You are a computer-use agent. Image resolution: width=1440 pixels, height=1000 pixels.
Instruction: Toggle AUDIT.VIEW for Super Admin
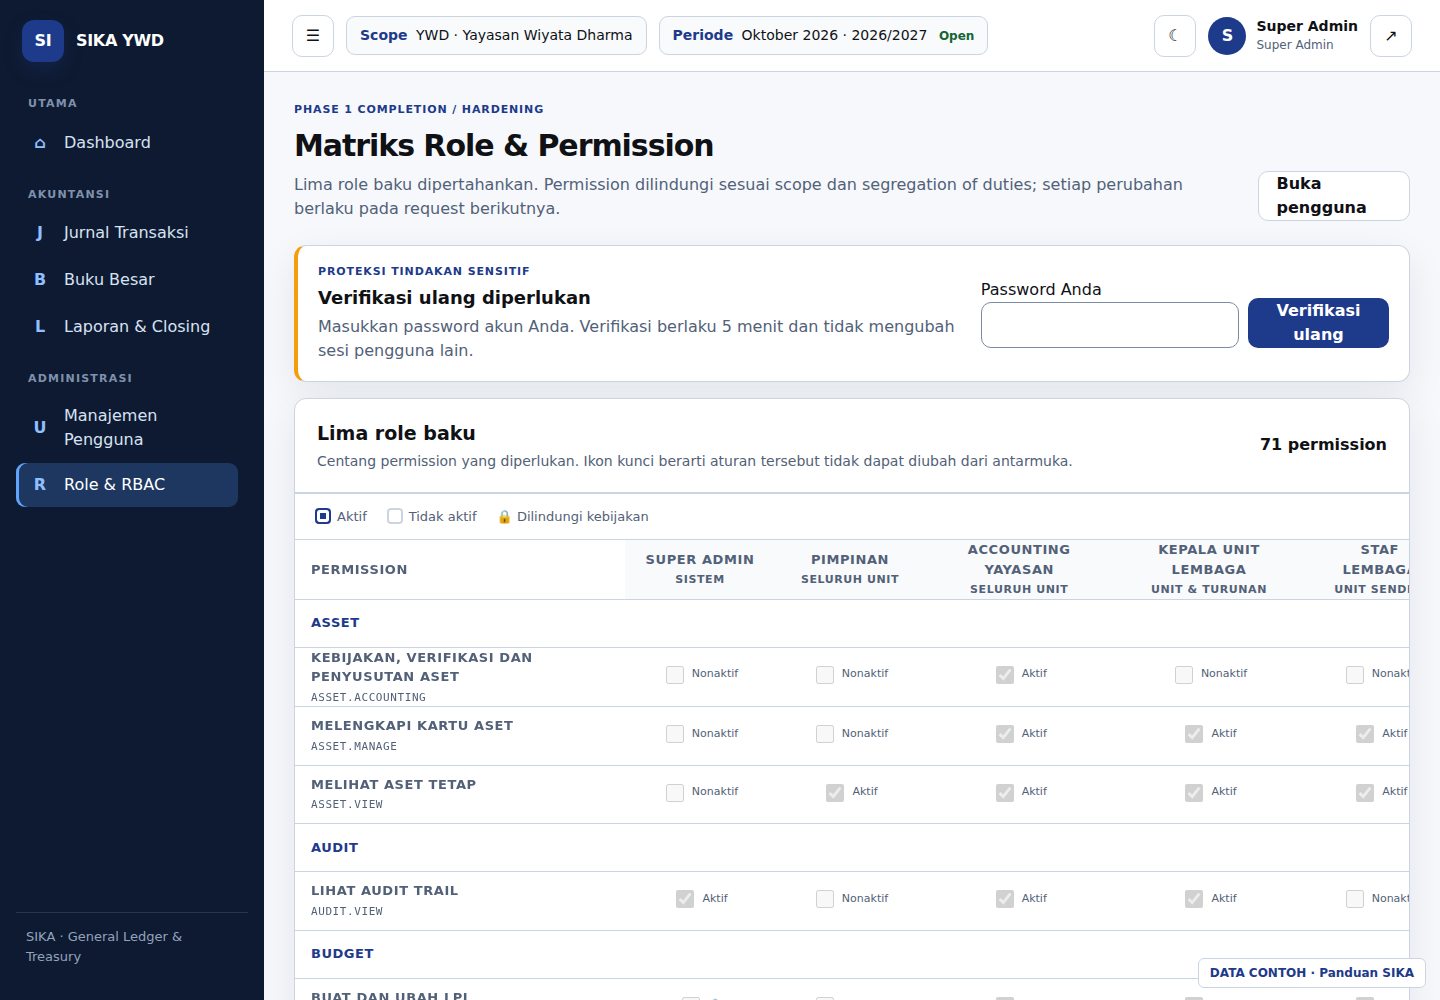(x=685, y=899)
